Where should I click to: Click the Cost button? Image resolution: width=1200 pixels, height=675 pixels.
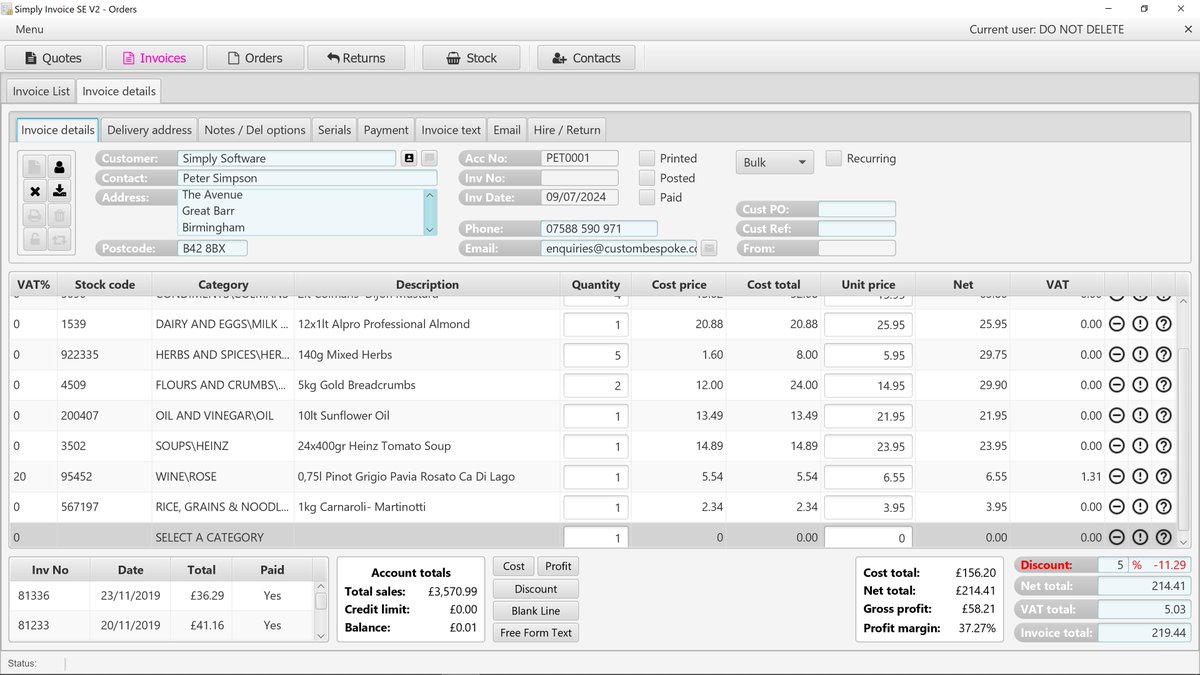click(513, 567)
